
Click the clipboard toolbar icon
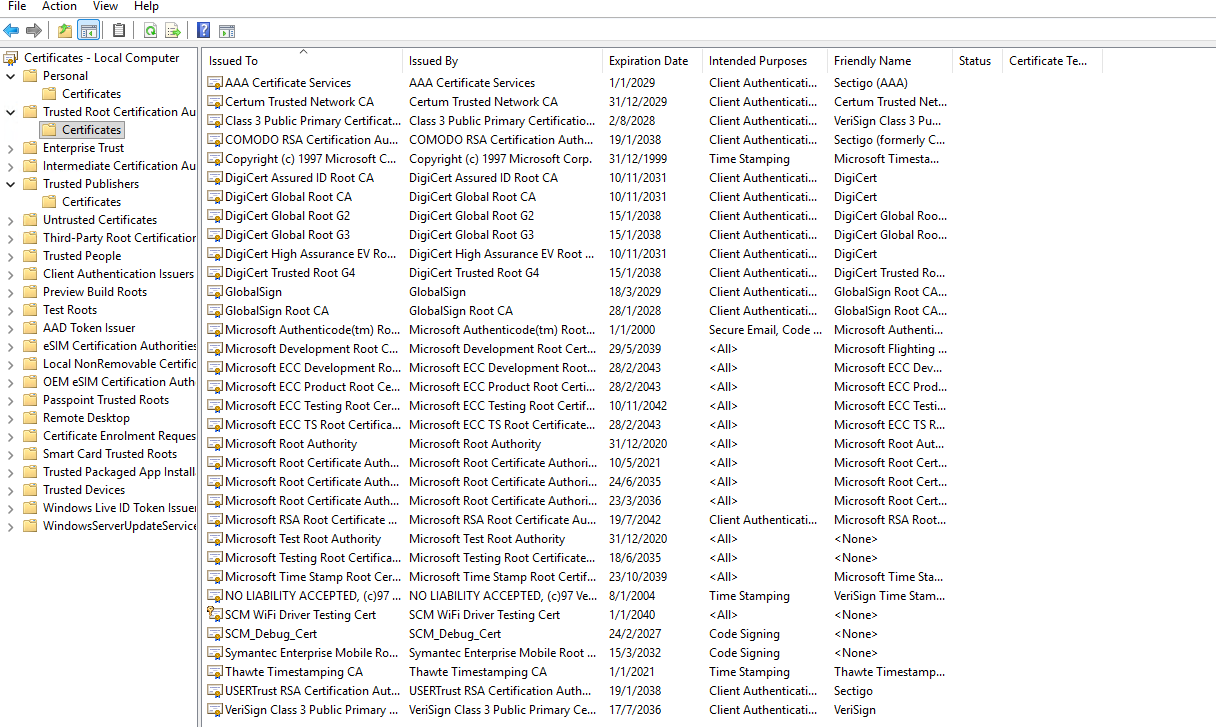[x=120, y=31]
